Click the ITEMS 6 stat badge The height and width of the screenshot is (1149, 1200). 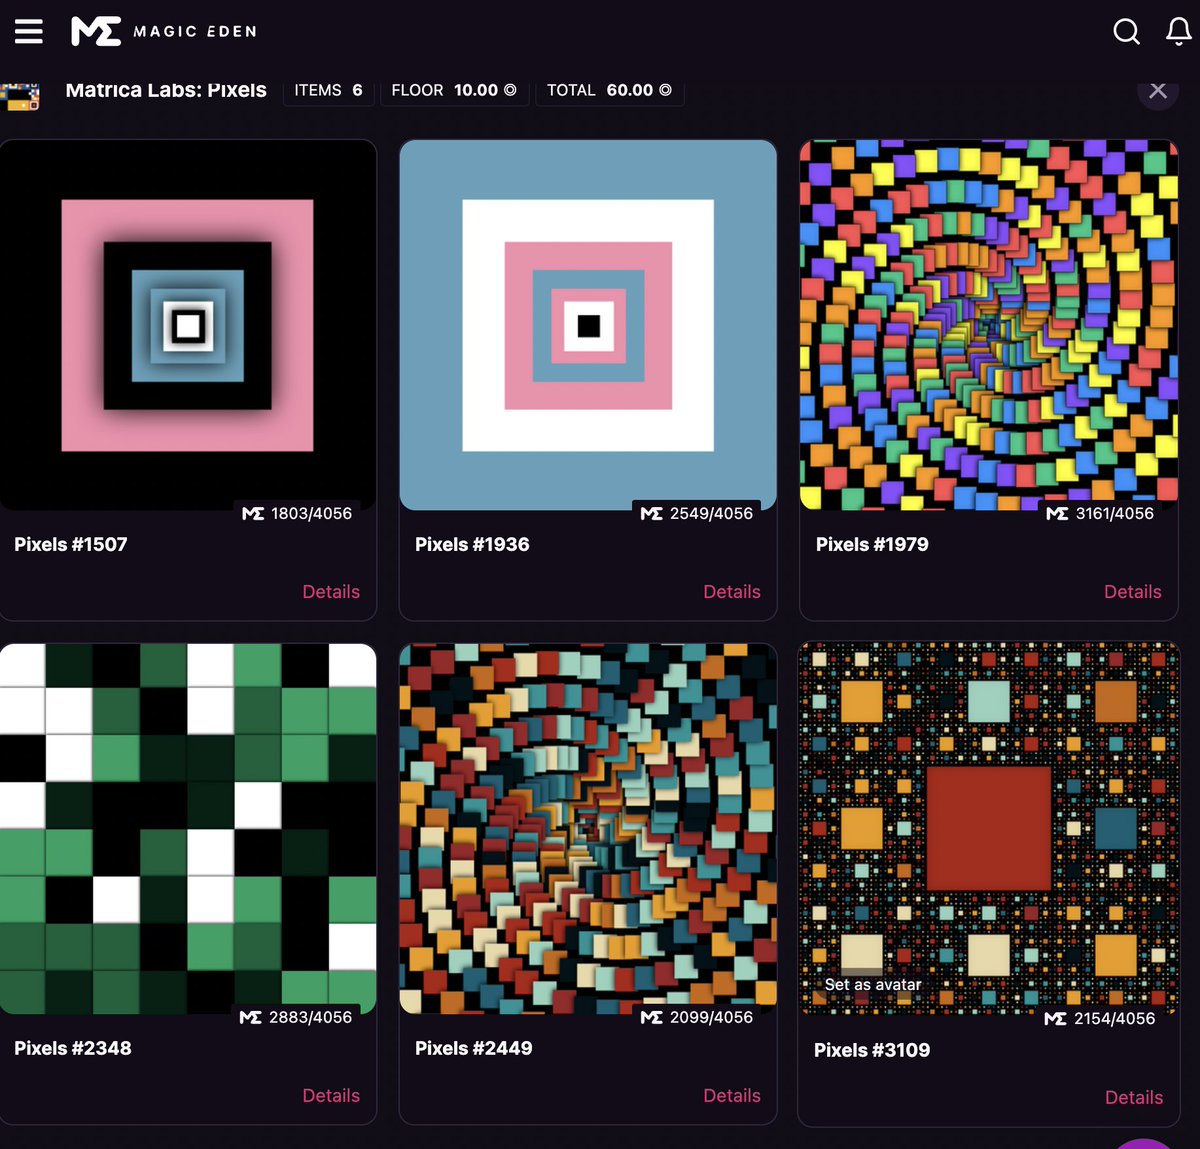point(329,91)
